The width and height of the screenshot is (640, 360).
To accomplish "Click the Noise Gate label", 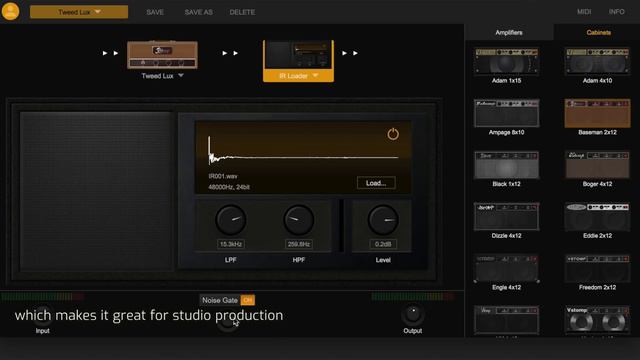I will pos(220,300).
